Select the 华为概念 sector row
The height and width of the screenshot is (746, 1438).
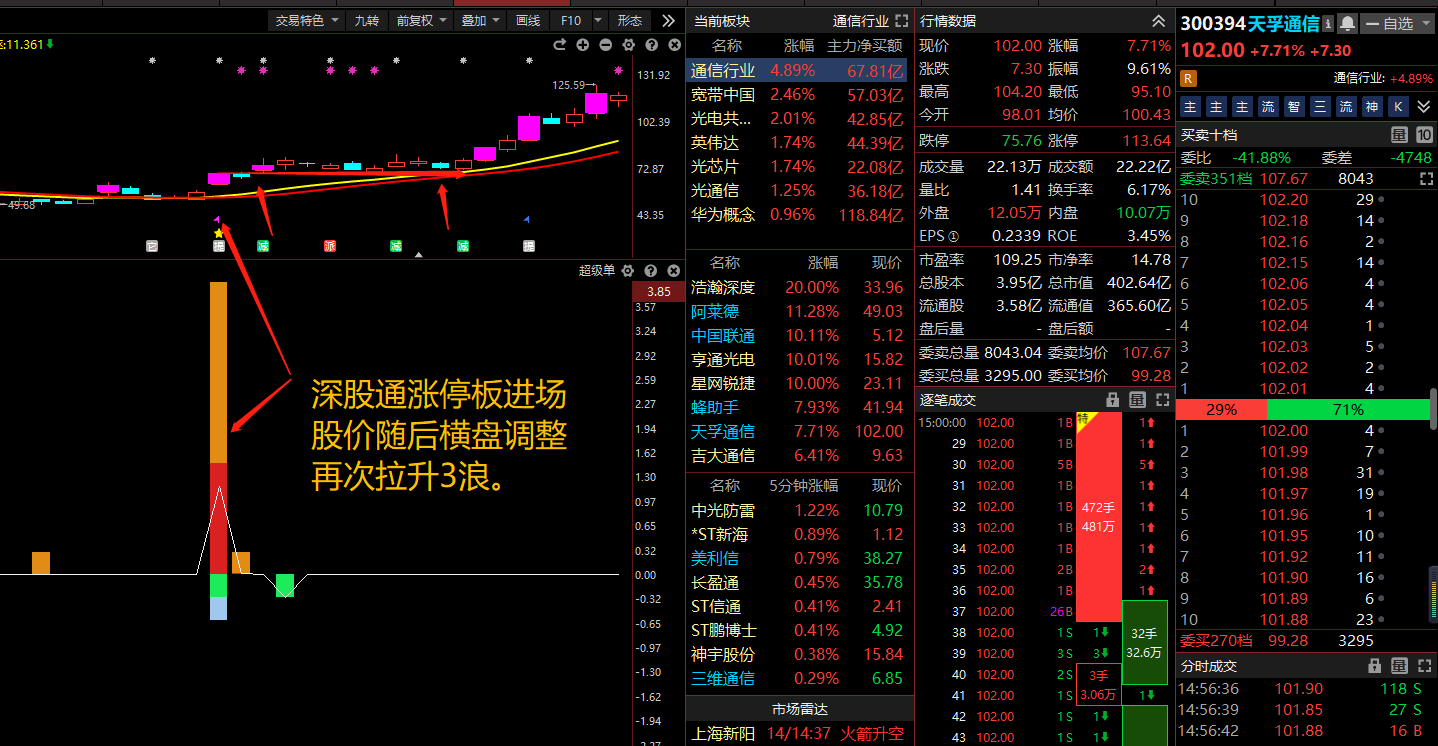(x=799, y=215)
